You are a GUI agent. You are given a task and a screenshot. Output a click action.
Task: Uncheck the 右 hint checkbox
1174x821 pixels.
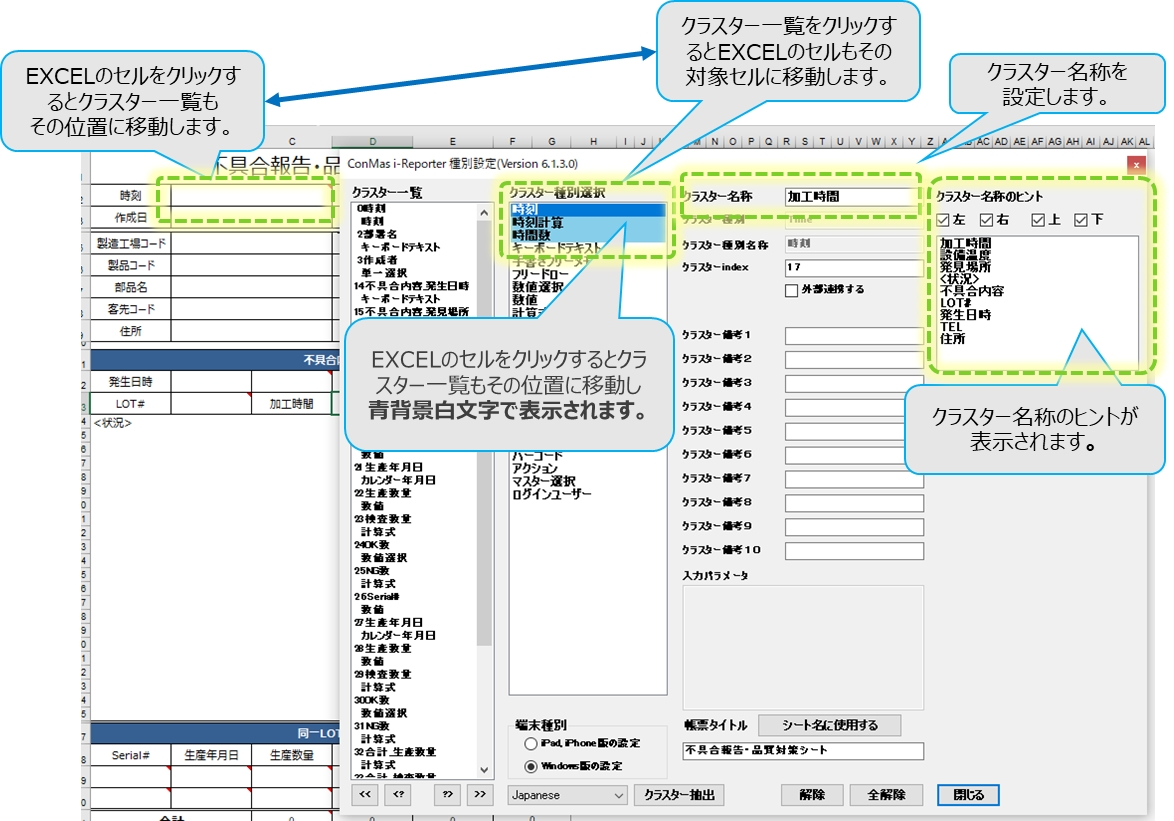click(989, 219)
